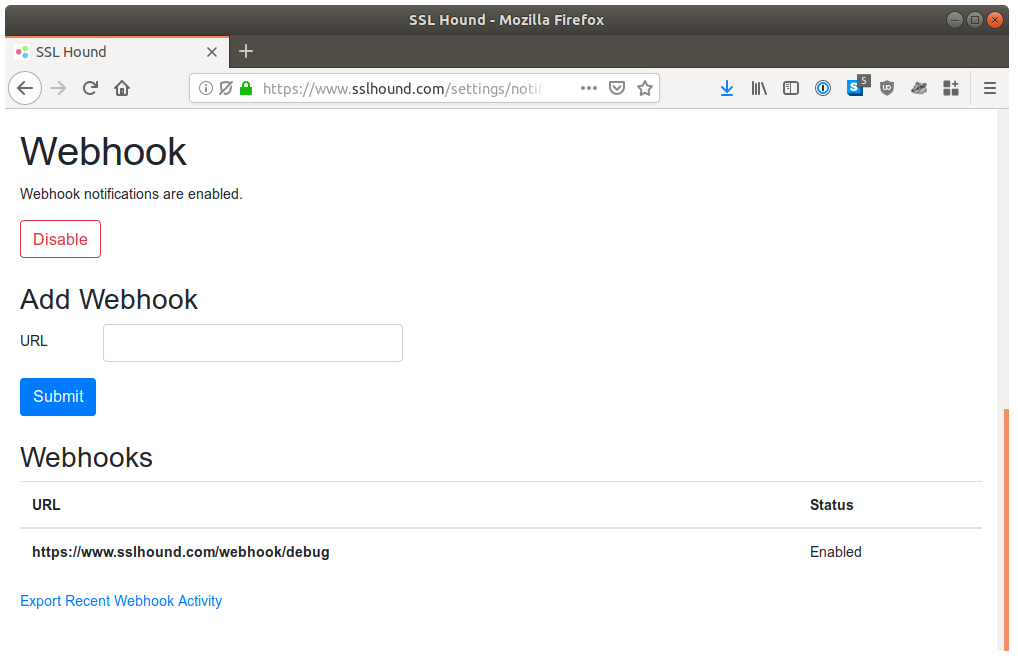
Task: Disable webhook notifications
Action: click(x=60, y=239)
